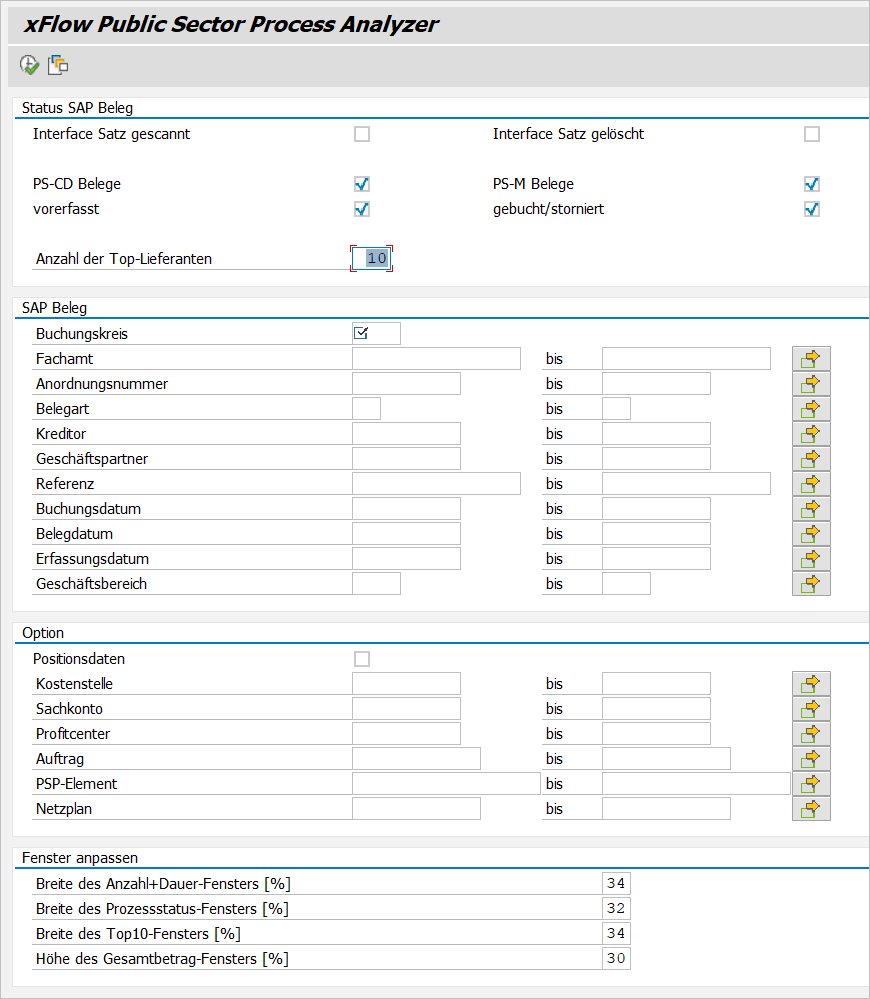Click the Anzahl der Top-Lieferanten field
Screen dimensions: 870x999
click(x=371, y=258)
